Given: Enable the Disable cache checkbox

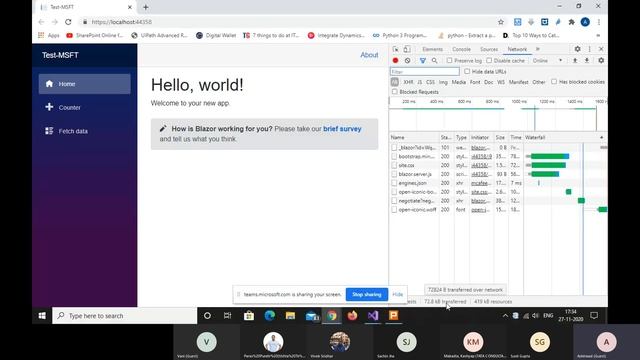Looking at the screenshot, I should click(489, 60).
